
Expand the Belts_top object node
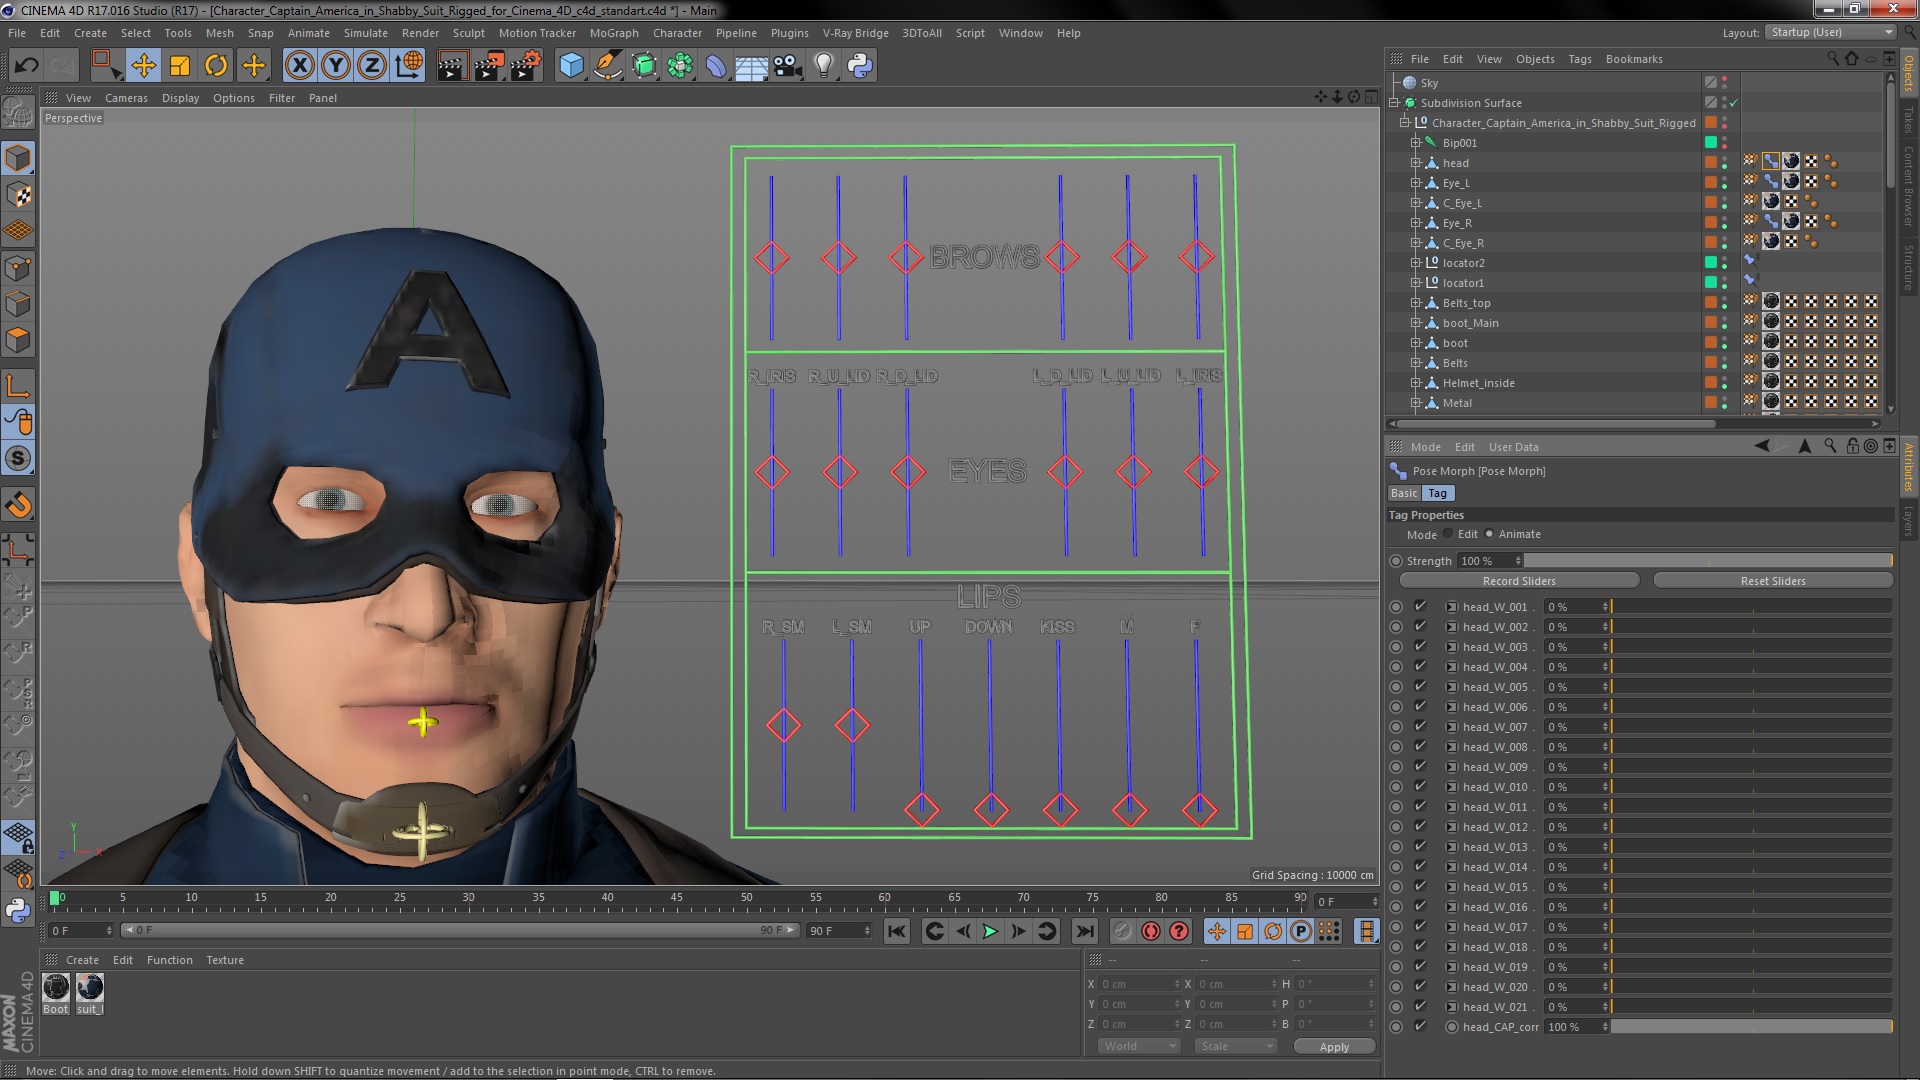pyautogui.click(x=1416, y=303)
